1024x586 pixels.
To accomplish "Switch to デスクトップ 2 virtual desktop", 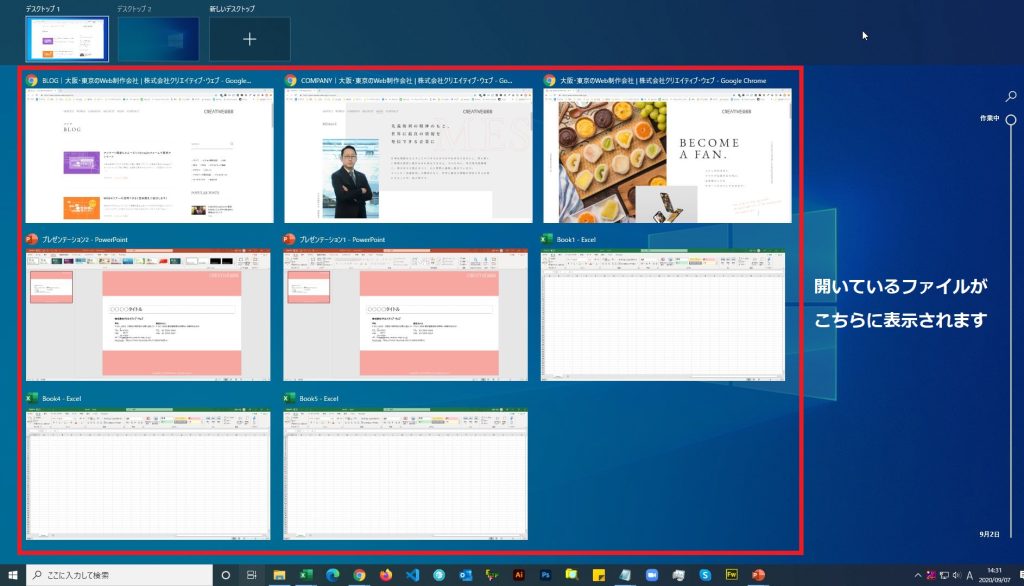I will 158,39.
